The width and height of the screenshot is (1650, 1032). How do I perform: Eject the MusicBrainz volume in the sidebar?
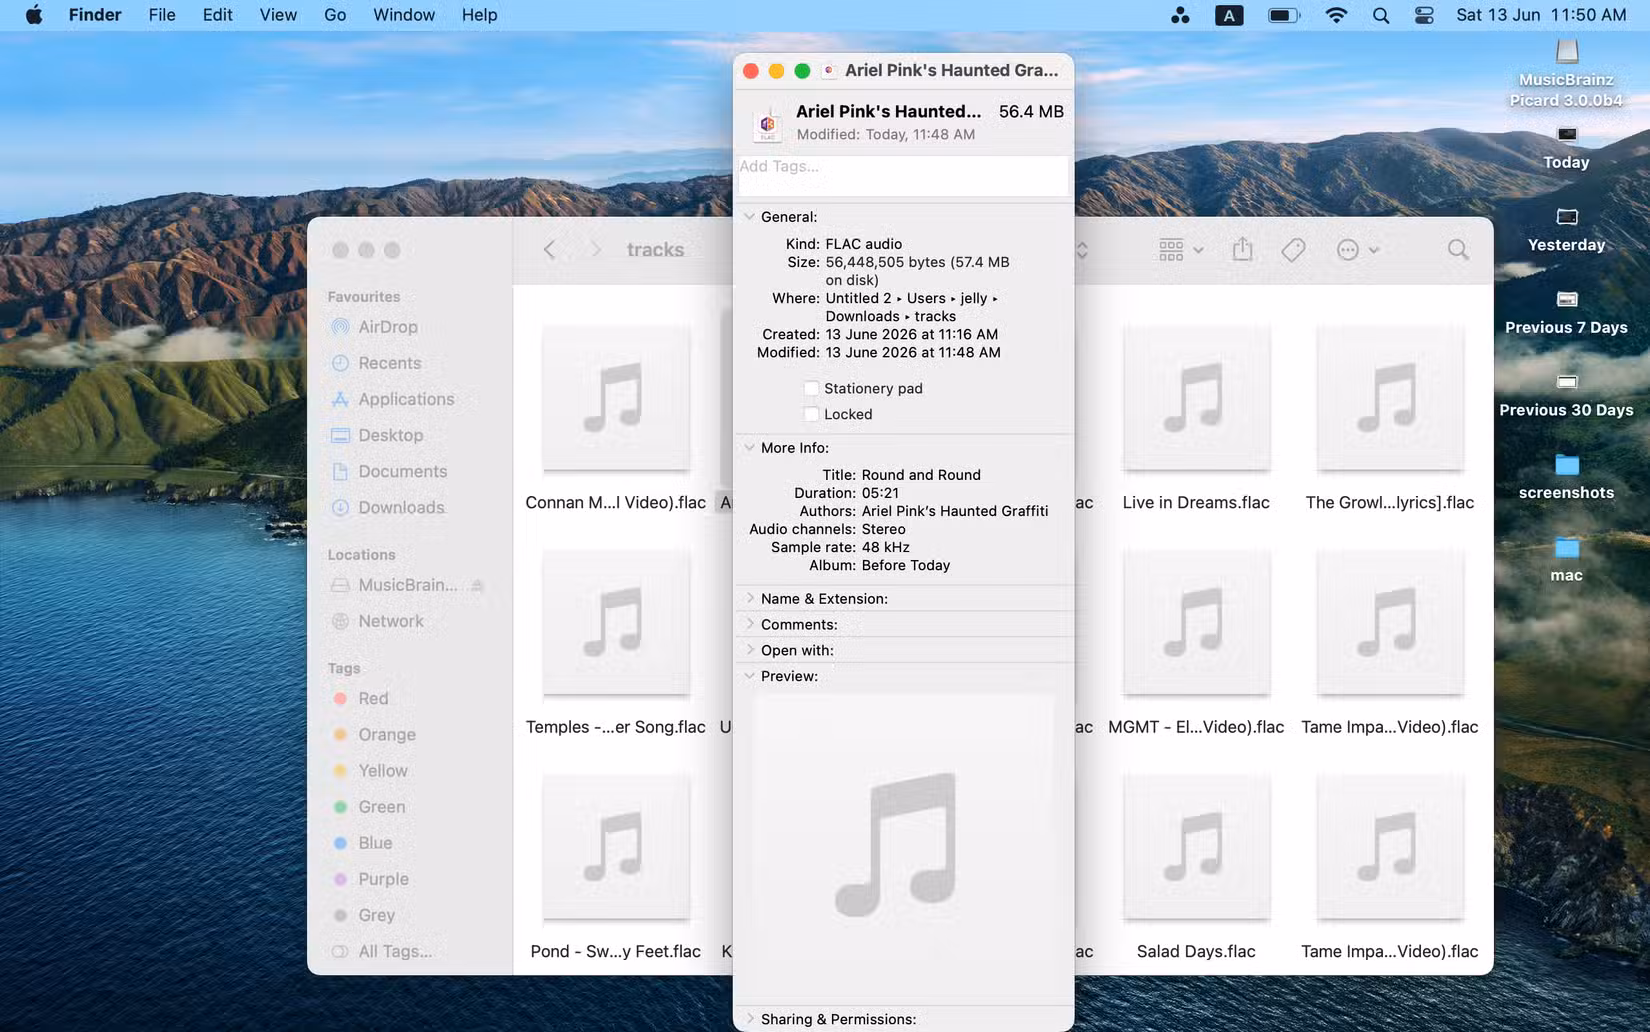click(x=477, y=585)
